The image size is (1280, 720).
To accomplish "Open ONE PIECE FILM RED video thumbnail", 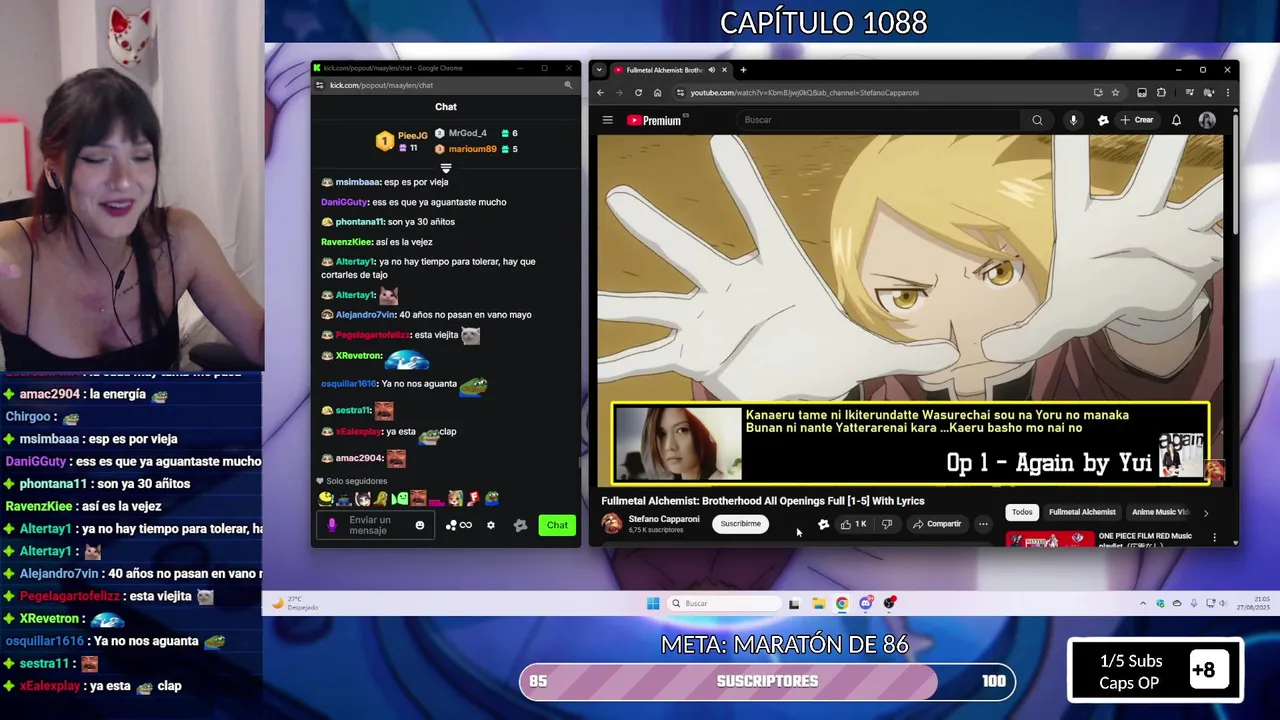I will point(1050,540).
